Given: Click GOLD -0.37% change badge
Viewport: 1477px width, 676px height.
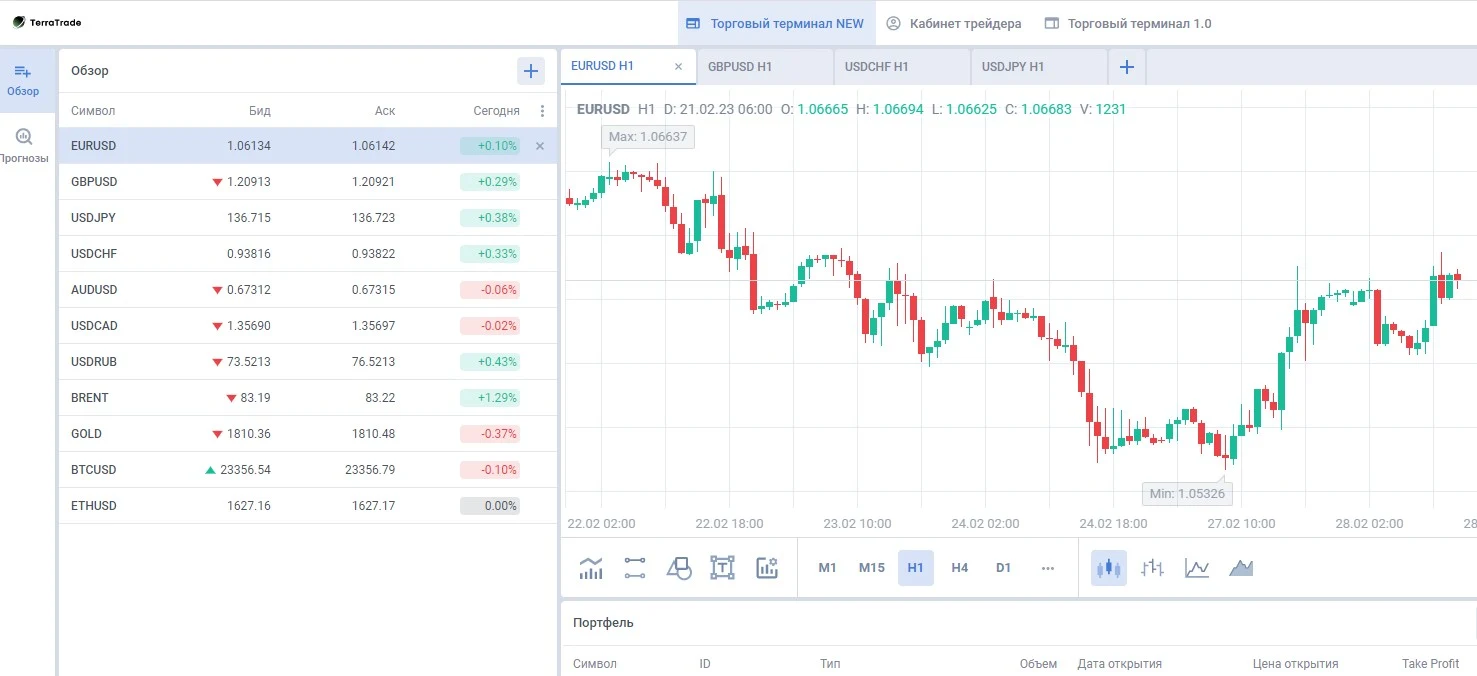Looking at the screenshot, I should [x=490, y=434].
